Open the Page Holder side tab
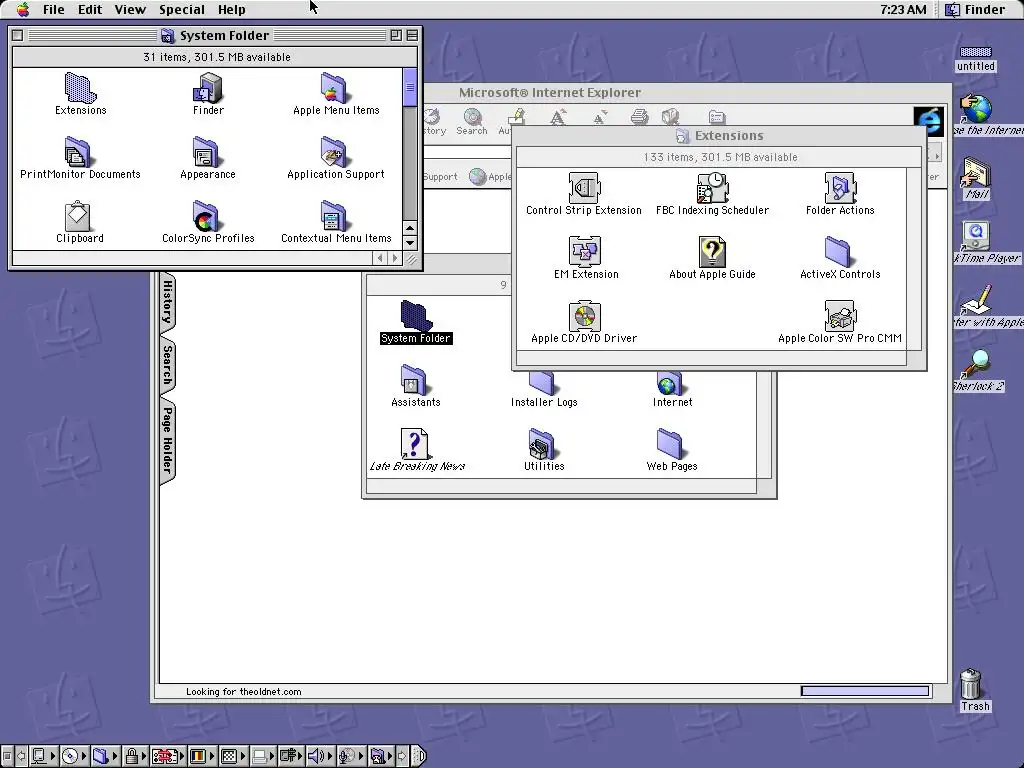This screenshot has height=768, width=1024. tap(167, 441)
